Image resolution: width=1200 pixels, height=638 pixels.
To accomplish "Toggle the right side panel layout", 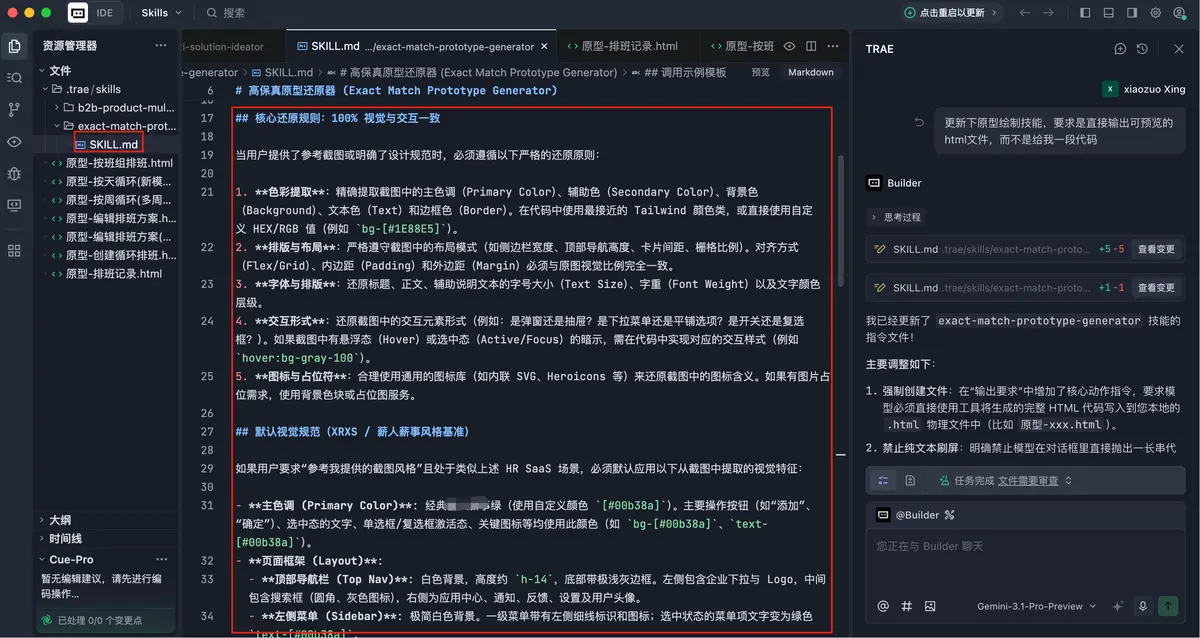I will [1132, 13].
